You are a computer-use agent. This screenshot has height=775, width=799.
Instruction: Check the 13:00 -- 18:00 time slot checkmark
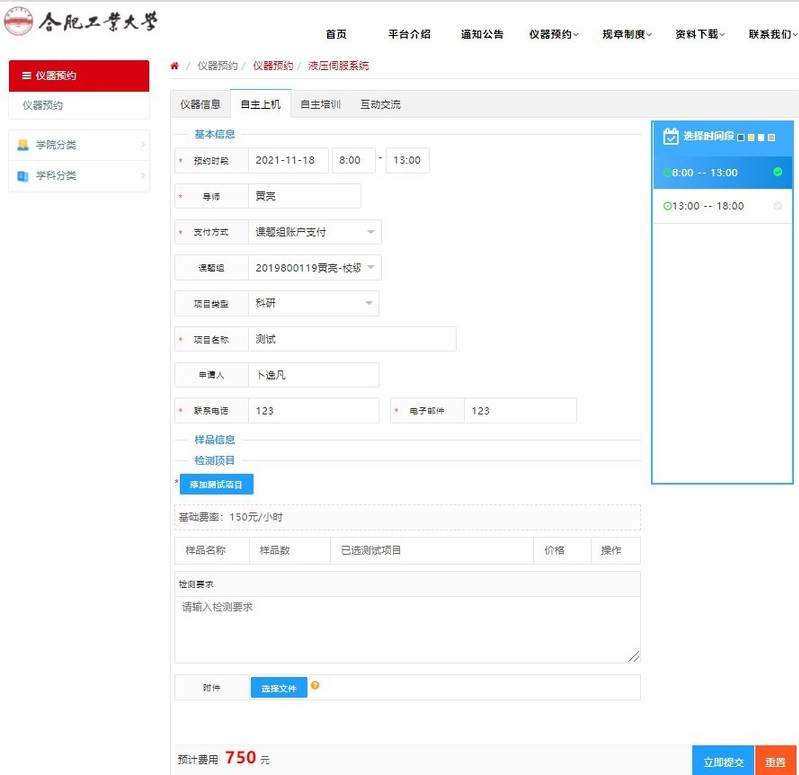coord(777,206)
